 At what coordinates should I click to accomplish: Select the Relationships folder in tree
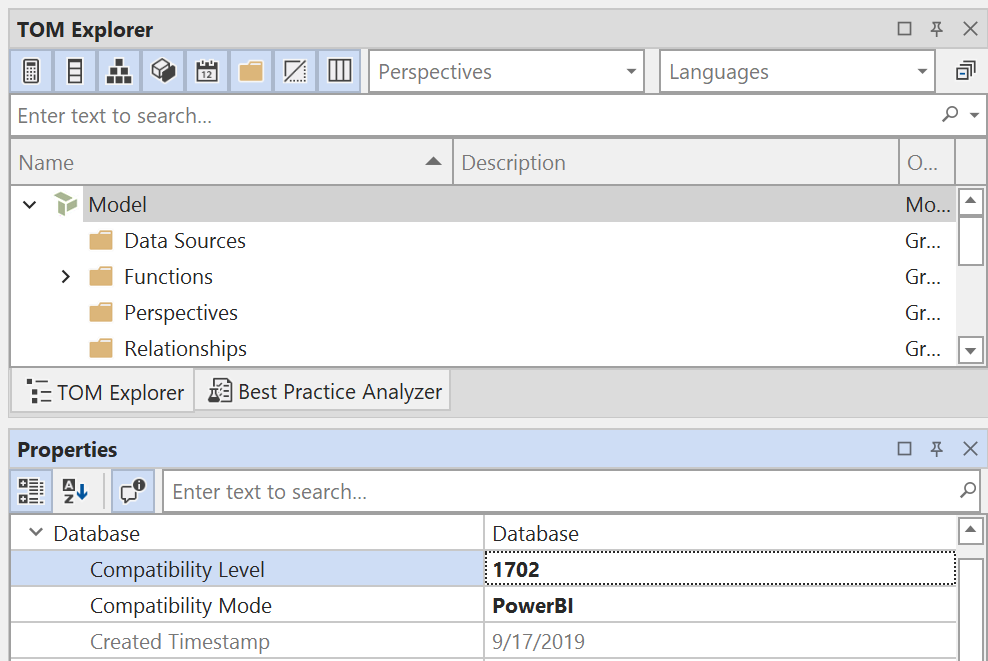point(185,349)
